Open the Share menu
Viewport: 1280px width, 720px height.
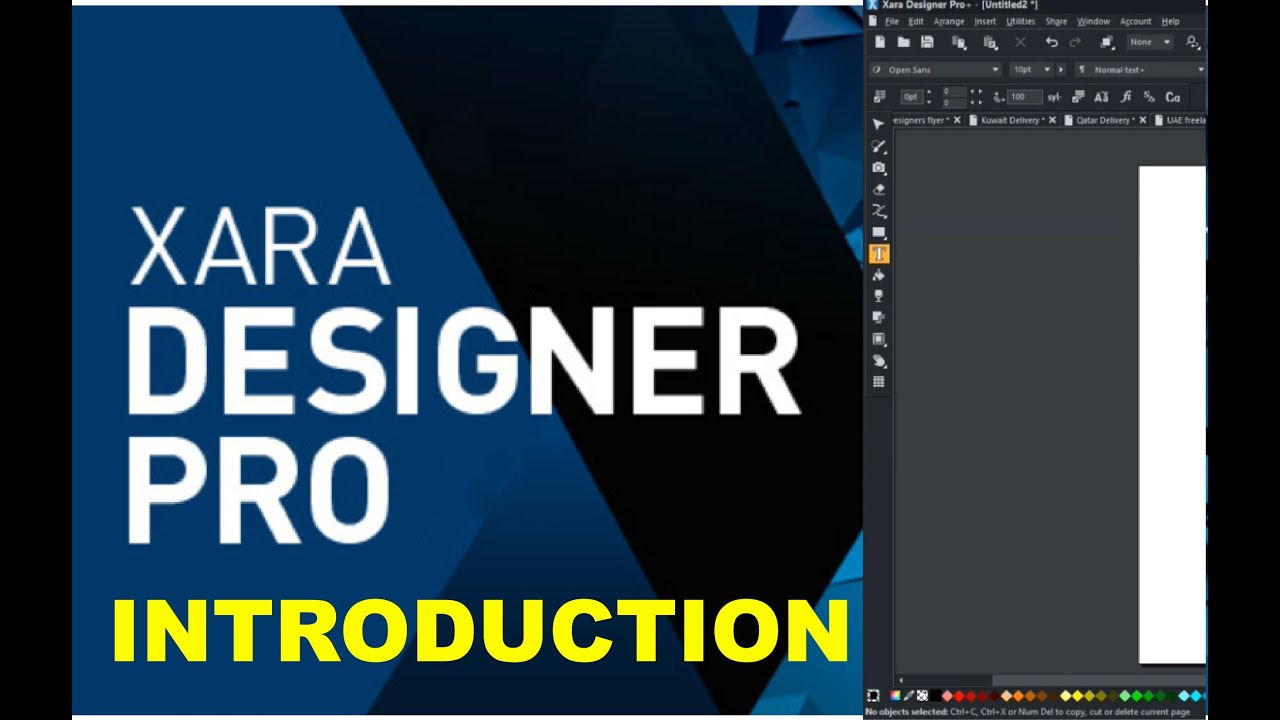[x=1056, y=21]
